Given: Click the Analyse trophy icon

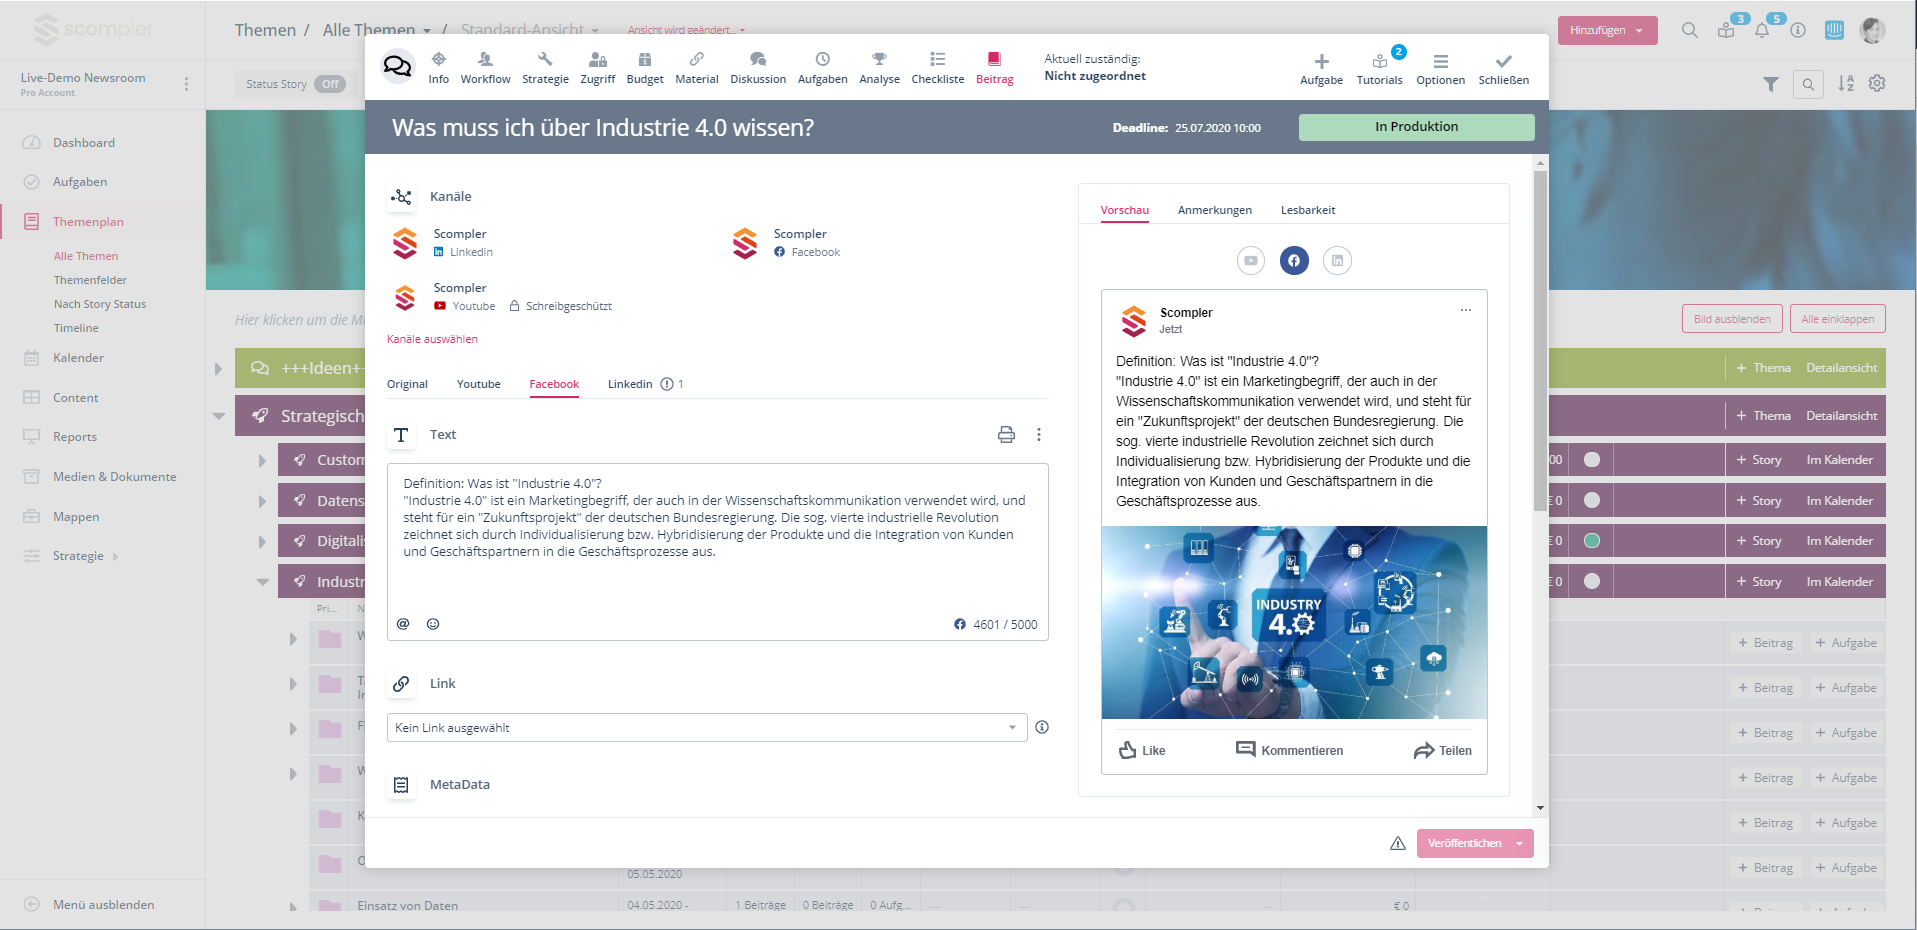Looking at the screenshot, I should pos(879,60).
